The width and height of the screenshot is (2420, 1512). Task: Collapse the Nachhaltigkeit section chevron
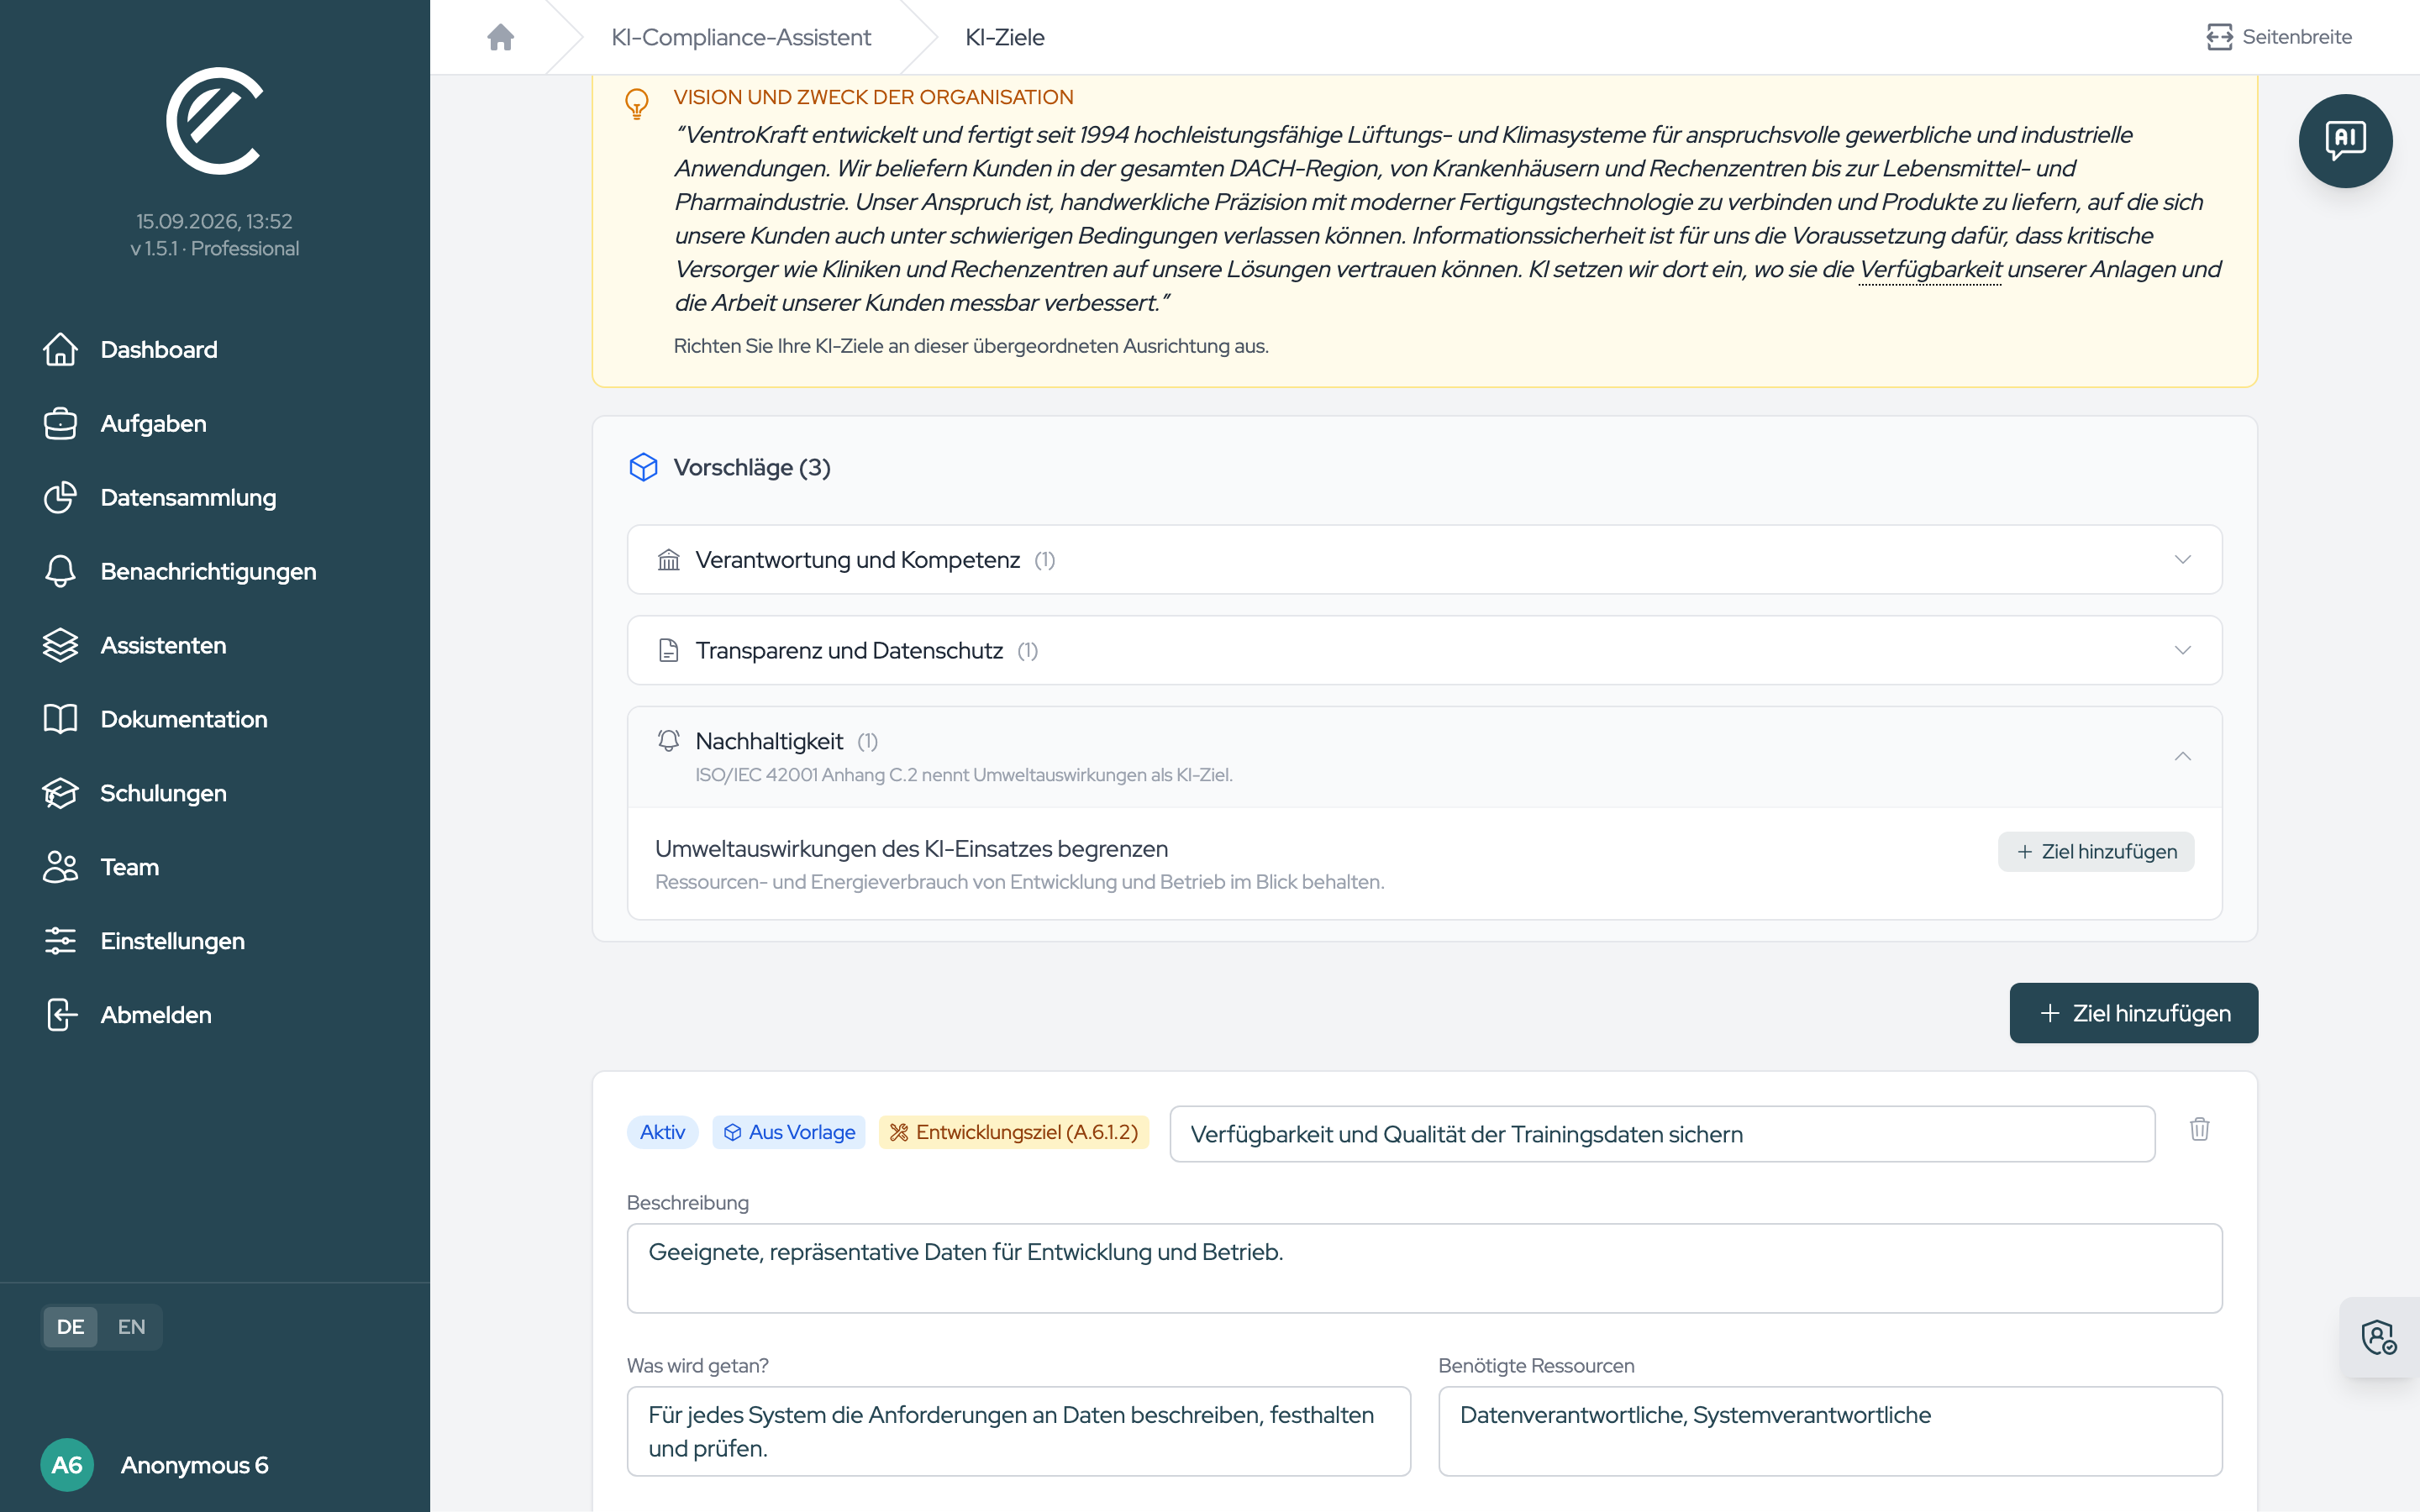tap(2182, 757)
